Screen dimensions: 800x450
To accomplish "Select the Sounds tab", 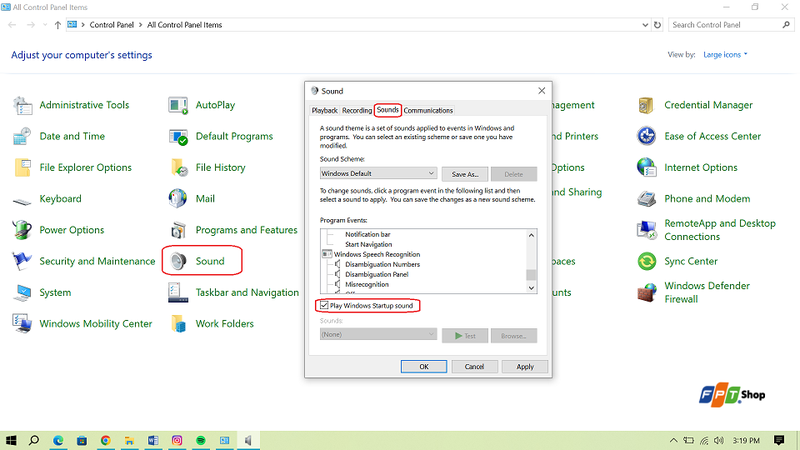I will (388, 110).
